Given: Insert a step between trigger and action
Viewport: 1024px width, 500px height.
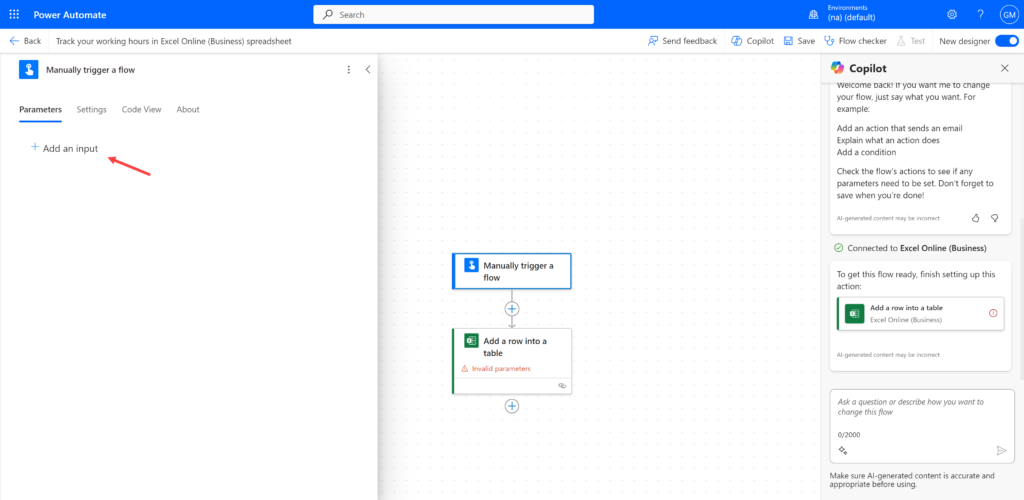Looking at the screenshot, I should click(512, 309).
